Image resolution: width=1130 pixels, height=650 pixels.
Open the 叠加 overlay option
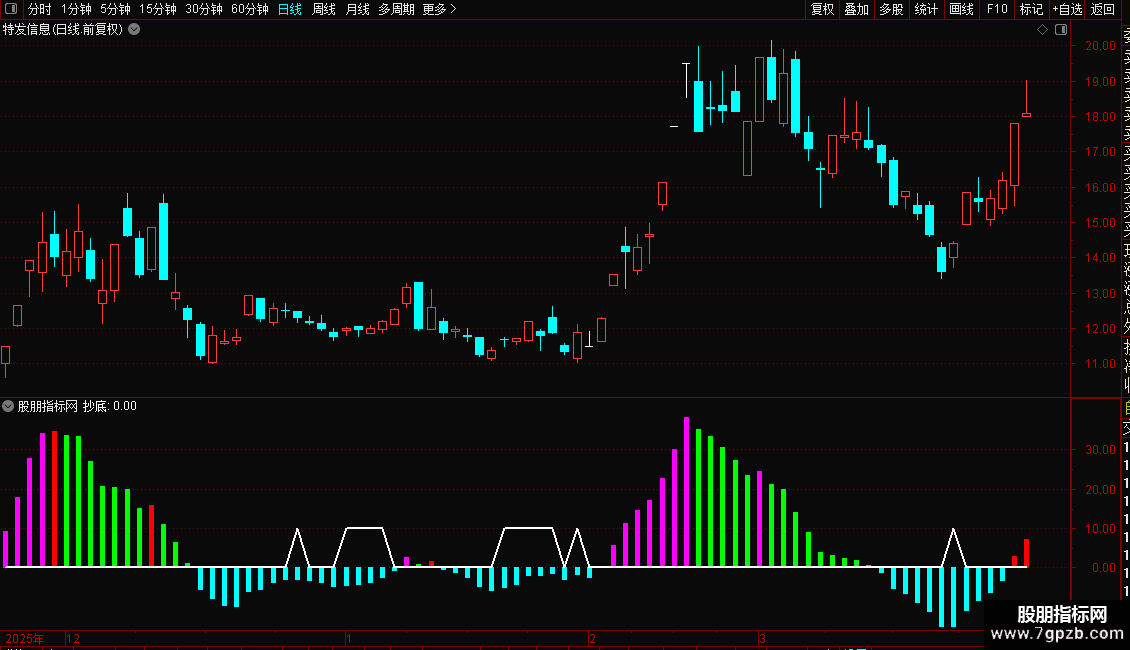coord(856,9)
